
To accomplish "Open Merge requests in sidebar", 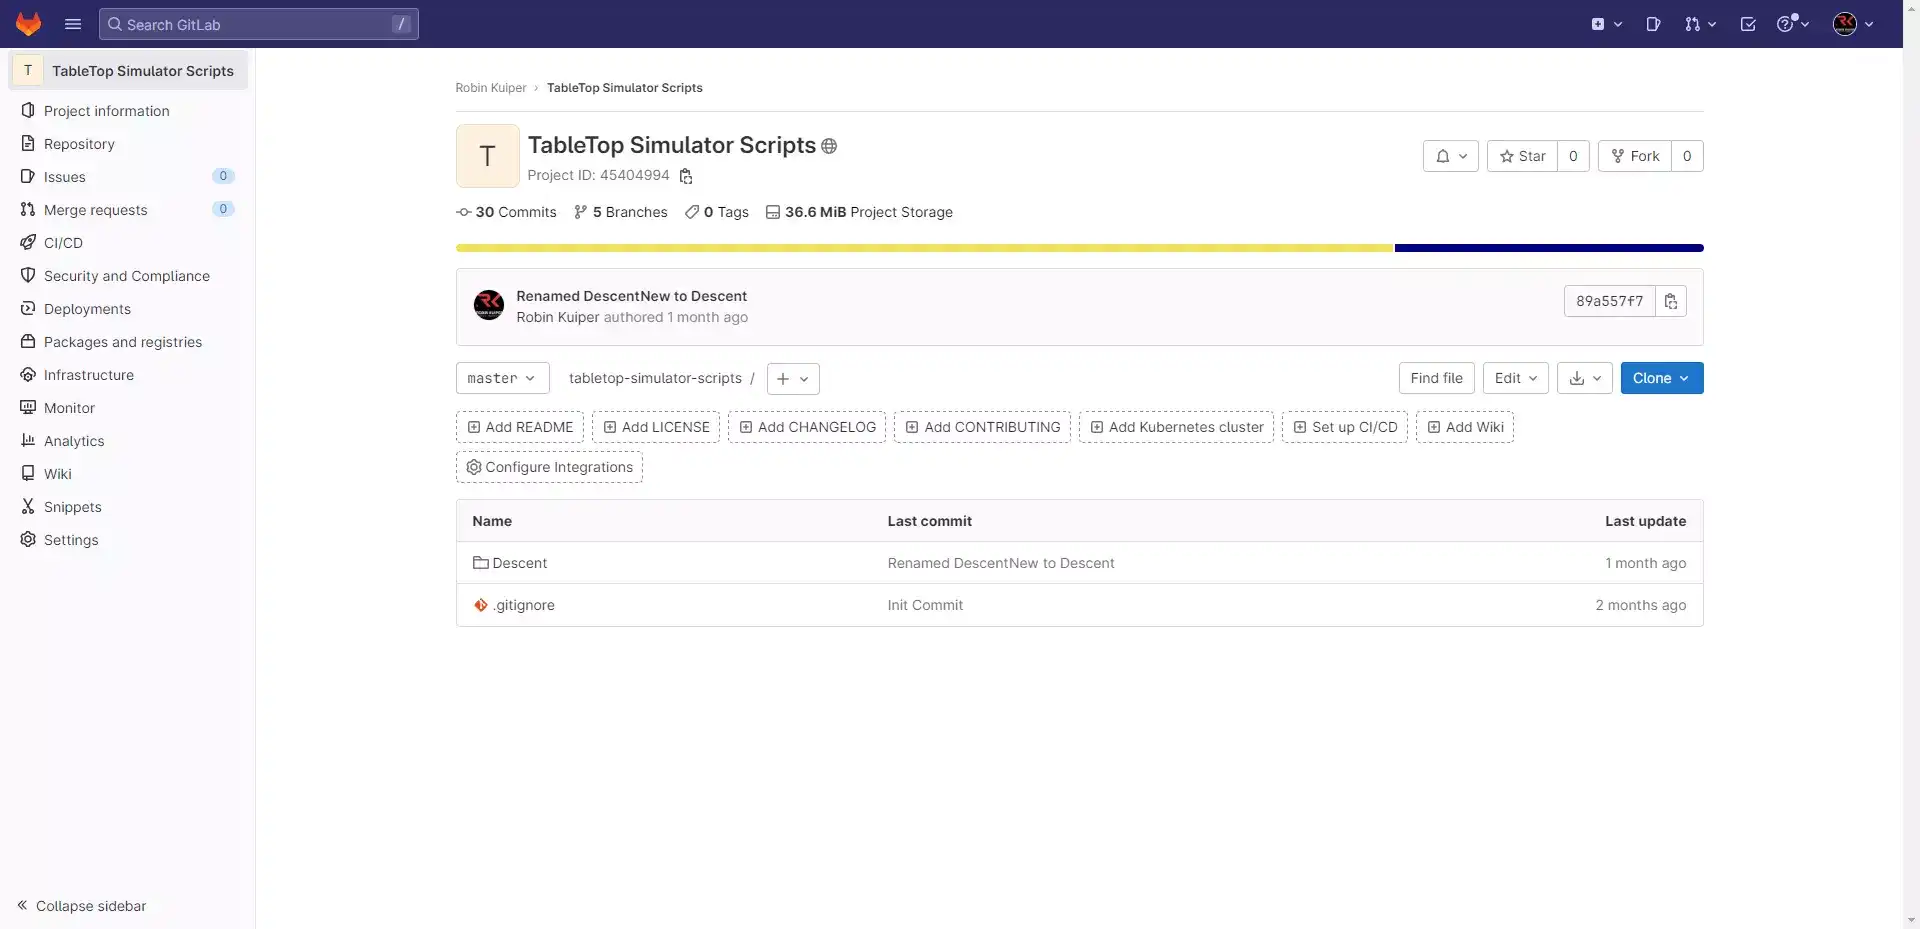I will pos(128,210).
